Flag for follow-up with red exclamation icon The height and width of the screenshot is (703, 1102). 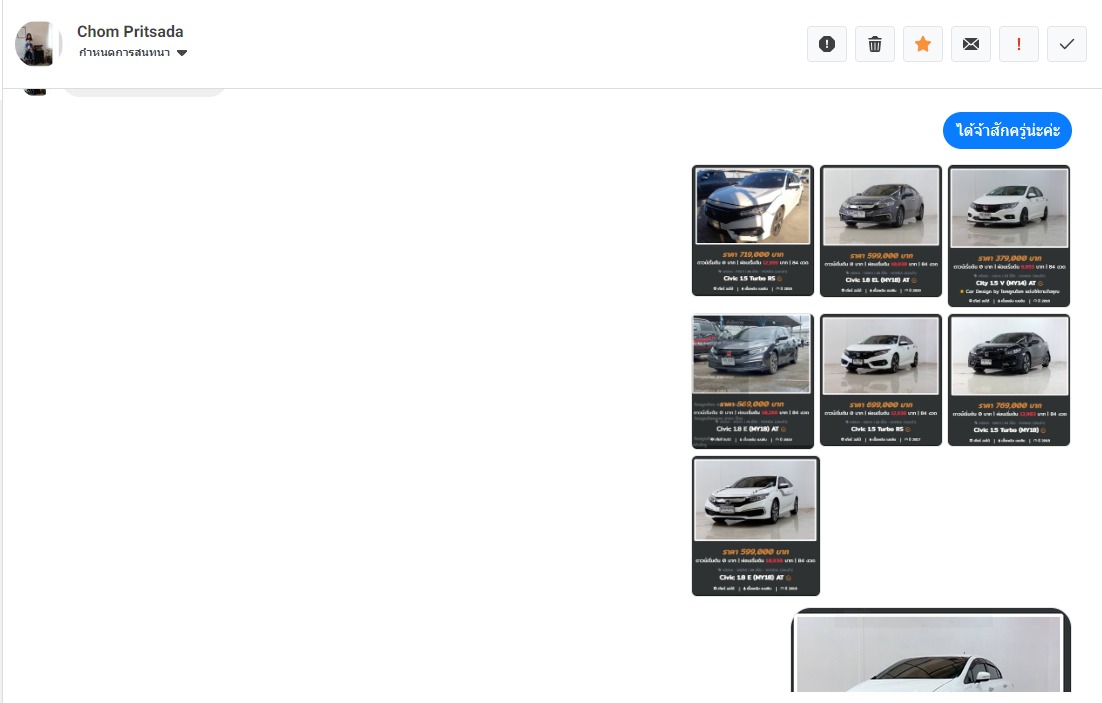[x=1018, y=44]
